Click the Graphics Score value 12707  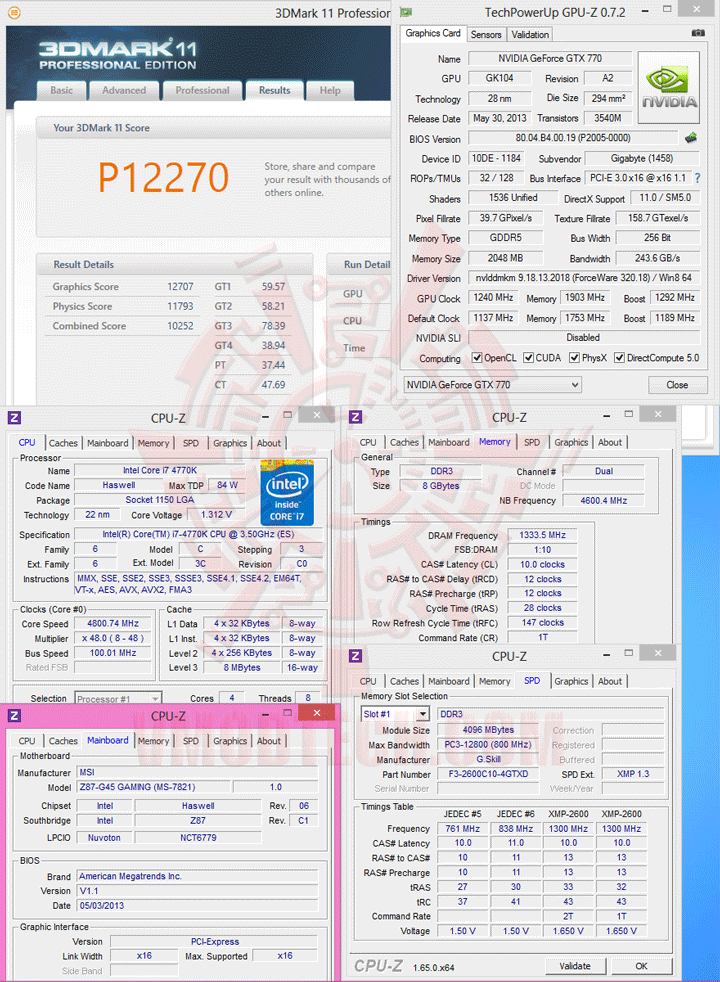(x=180, y=286)
